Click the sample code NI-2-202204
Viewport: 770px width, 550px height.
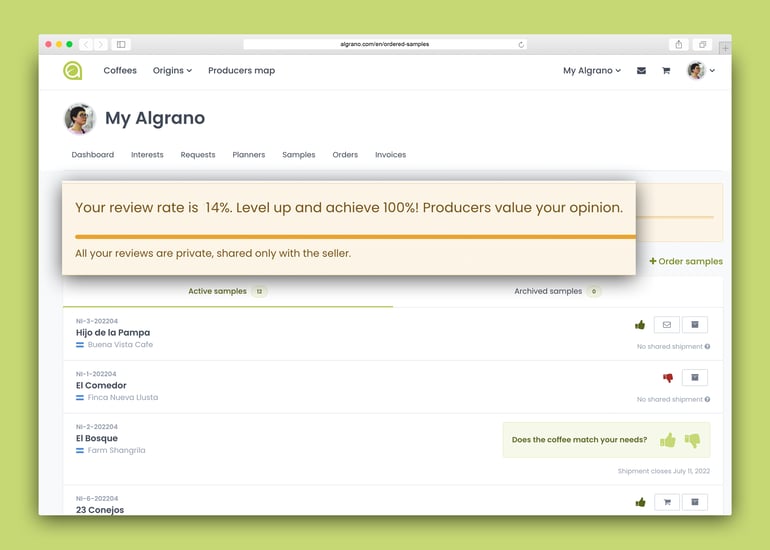pos(97,427)
